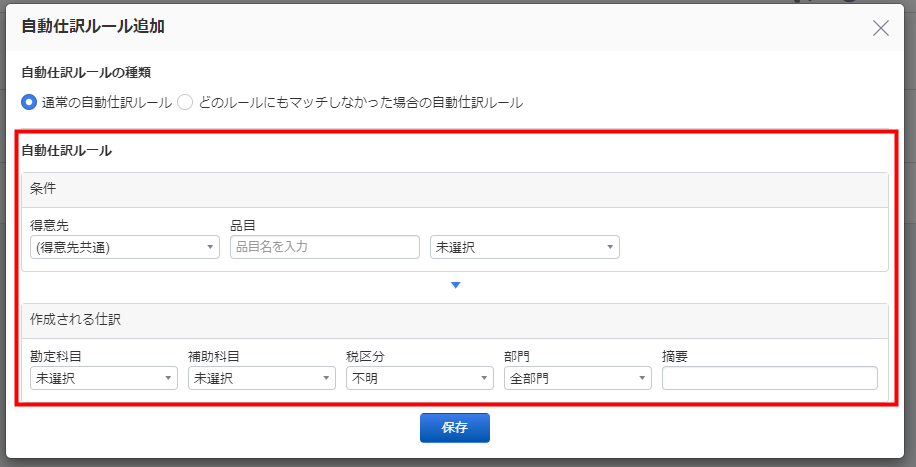Open the 得意先 dropdown
Image resolution: width=916 pixels, height=467 pixels.
(125, 247)
